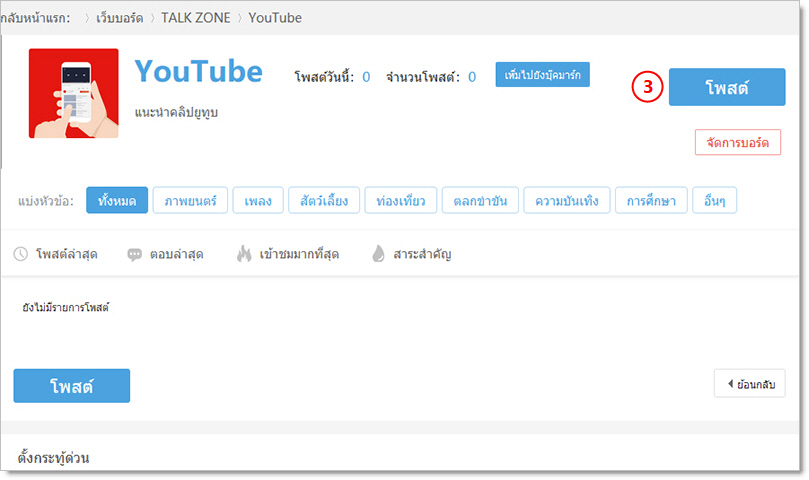Image resolution: width=809 pixels, height=480 pixels.
Task: Click the clock icon beside โพสต์ล่าสุด
Action: [21, 254]
